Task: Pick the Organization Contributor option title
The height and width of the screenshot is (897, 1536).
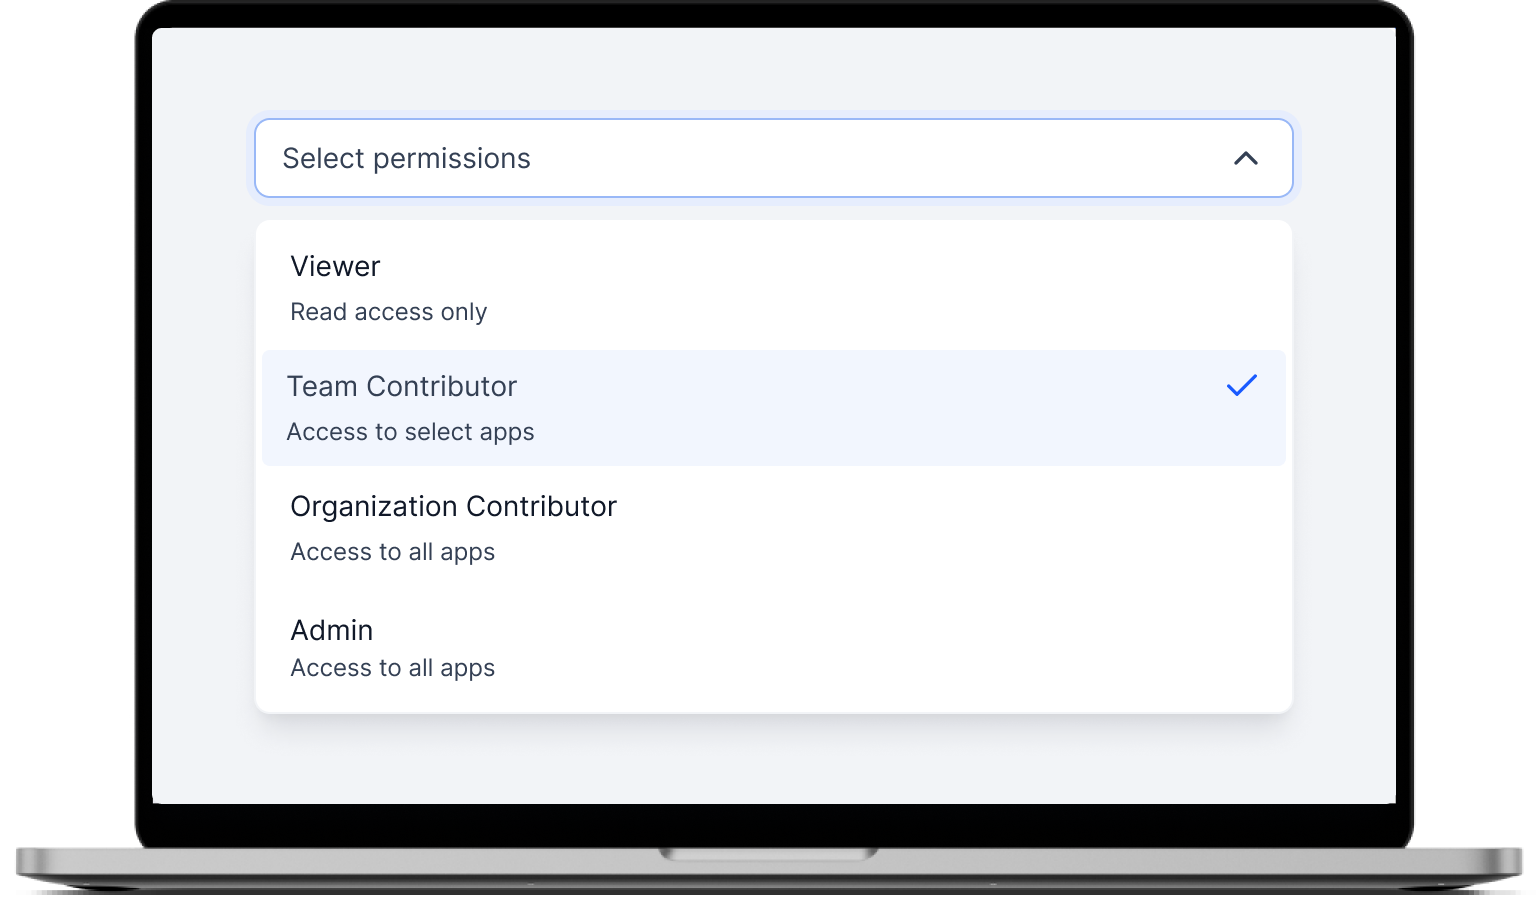Action: (453, 506)
